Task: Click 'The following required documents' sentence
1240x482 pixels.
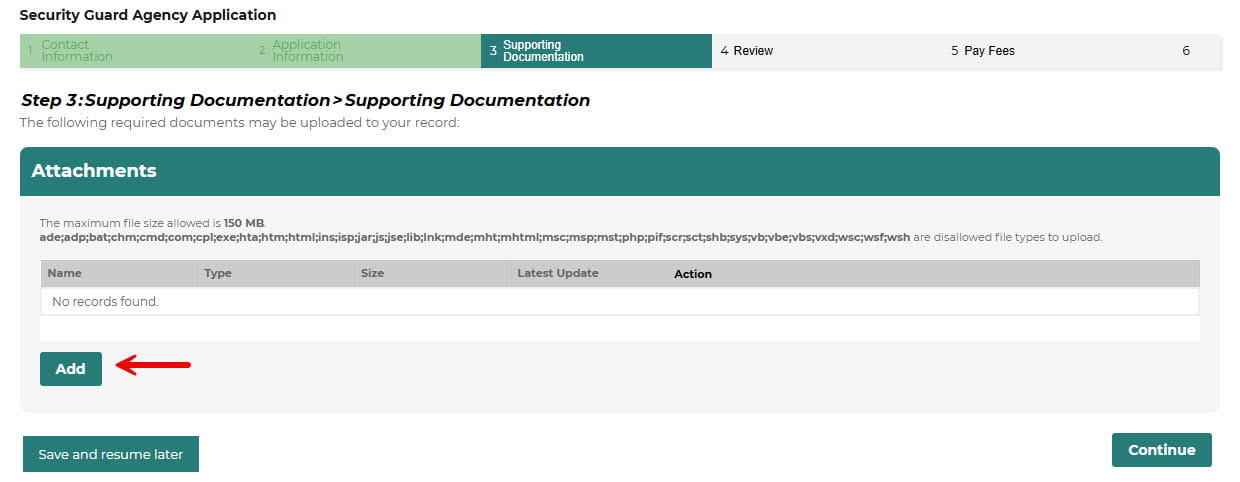Action: coord(239,123)
